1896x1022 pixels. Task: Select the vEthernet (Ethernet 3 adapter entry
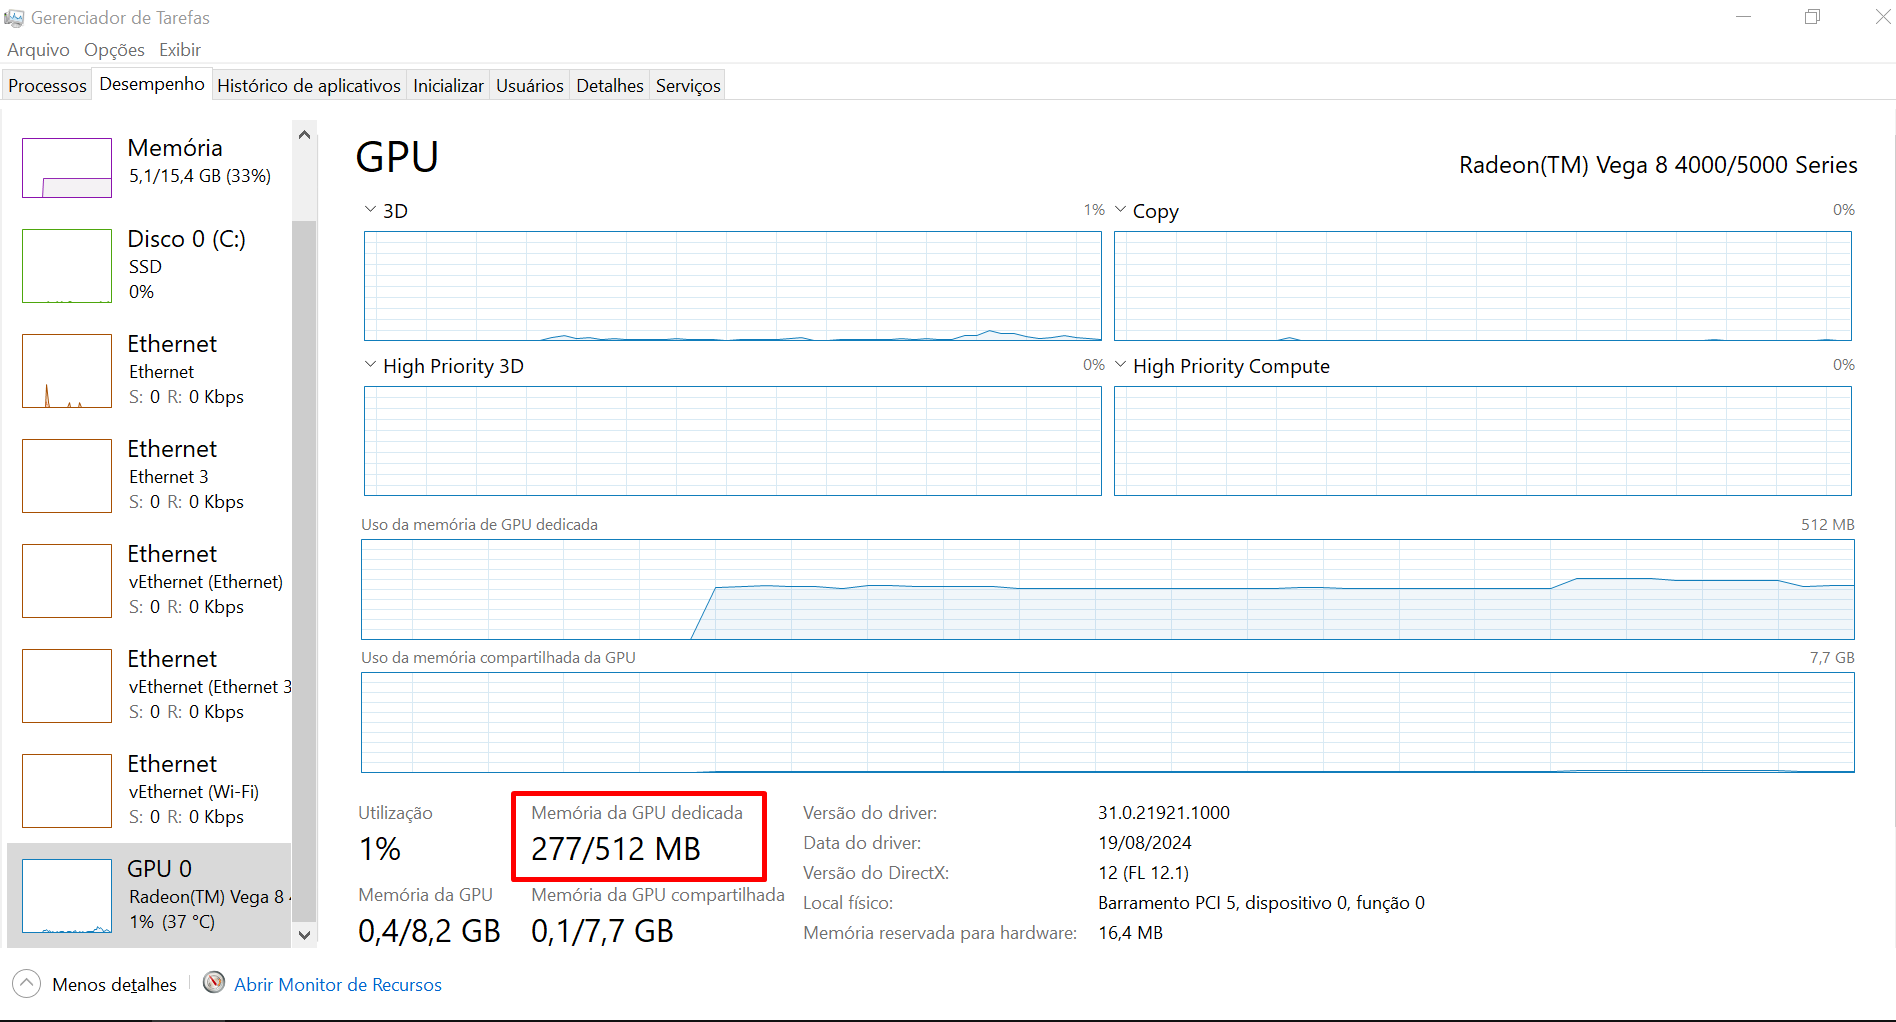[150, 686]
